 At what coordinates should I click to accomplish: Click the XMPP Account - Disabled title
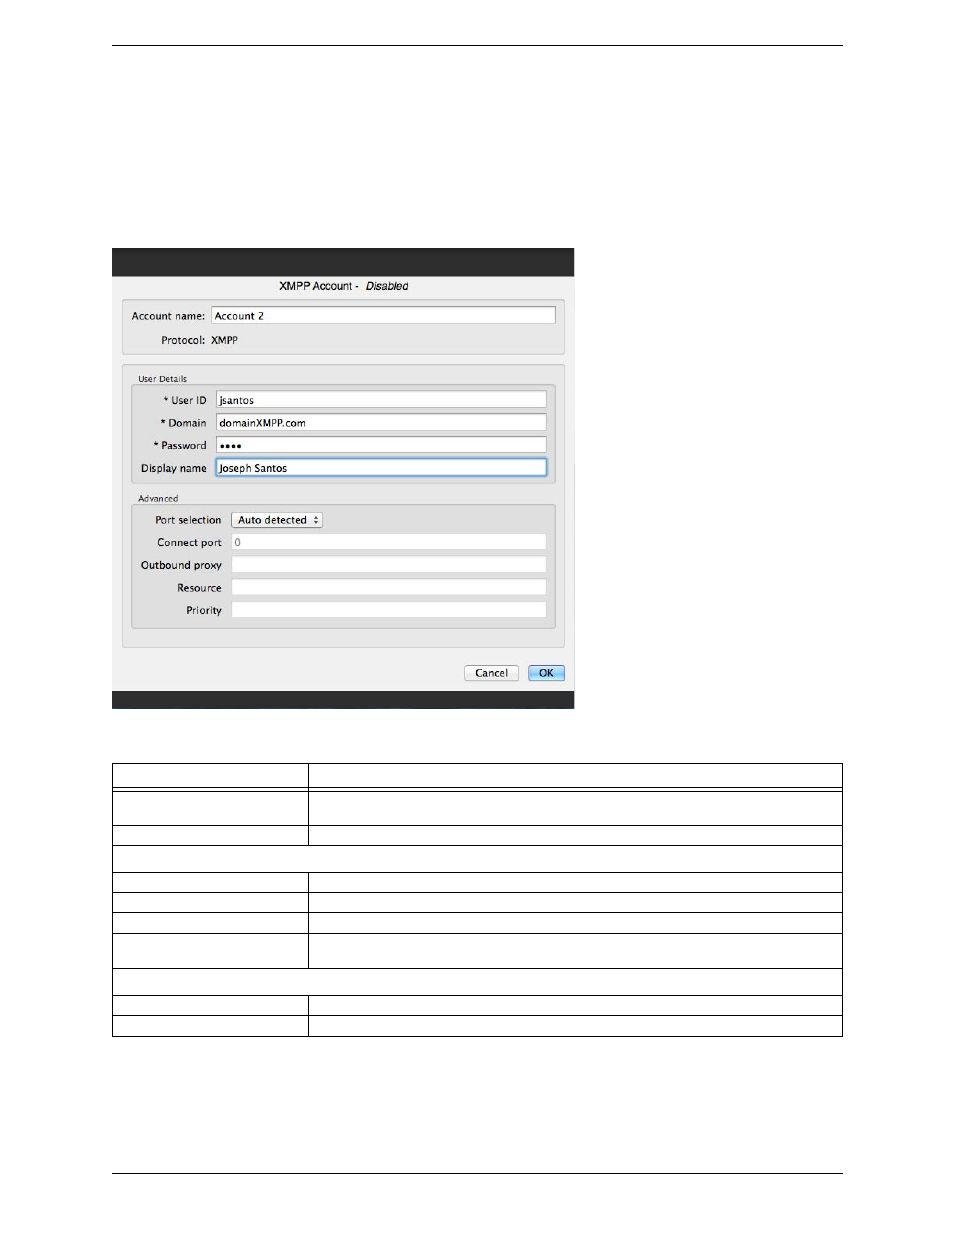(343, 286)
